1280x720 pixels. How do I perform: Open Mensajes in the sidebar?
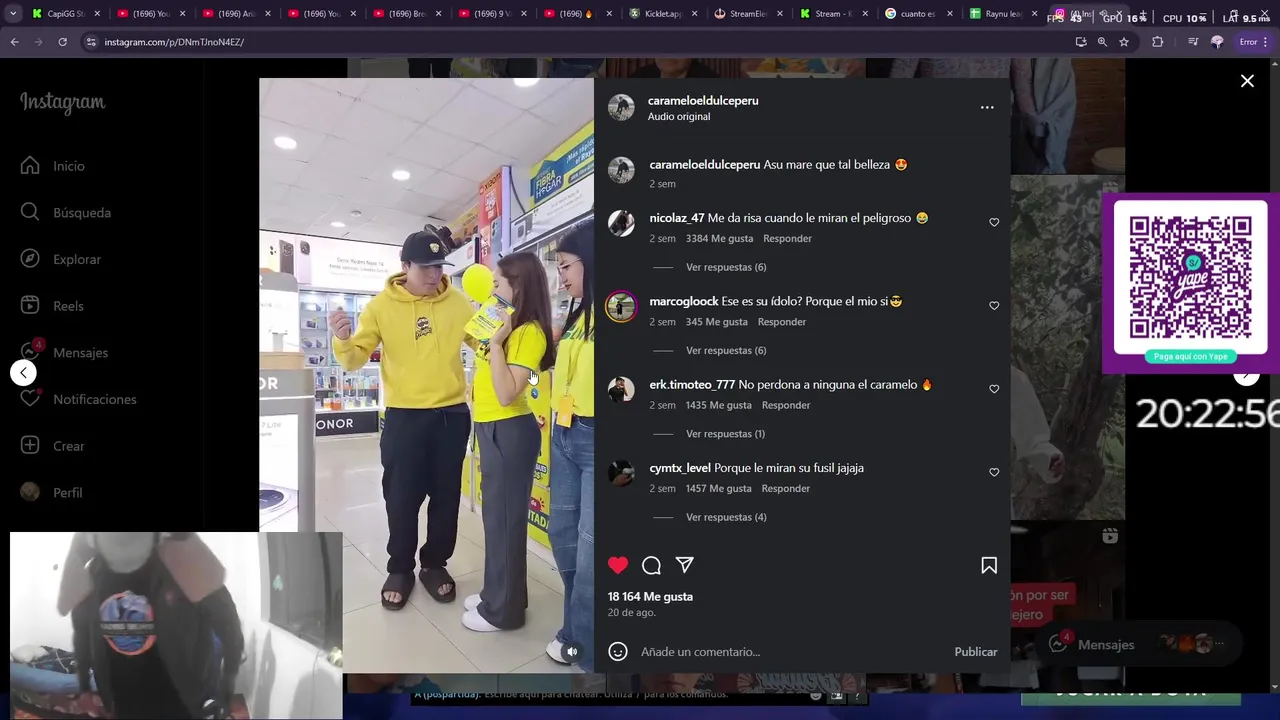coord(65,352)
